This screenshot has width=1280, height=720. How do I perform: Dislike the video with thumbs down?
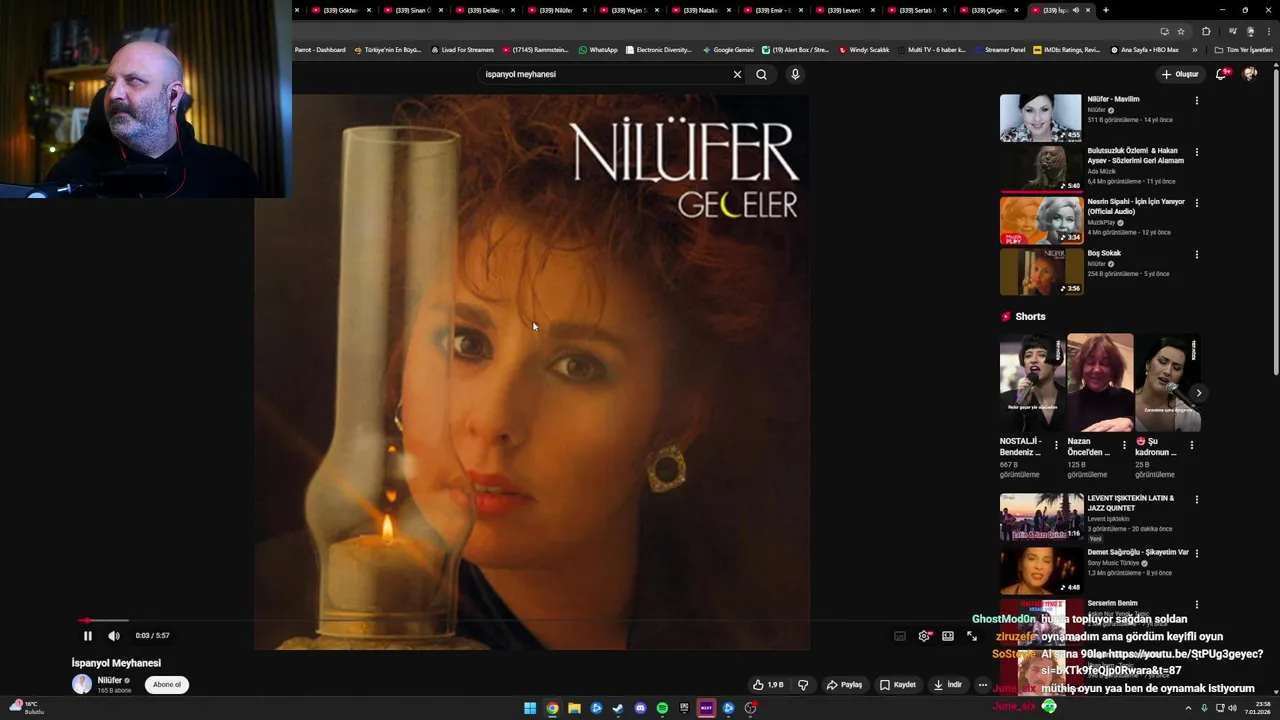click(x=803, y=685)
